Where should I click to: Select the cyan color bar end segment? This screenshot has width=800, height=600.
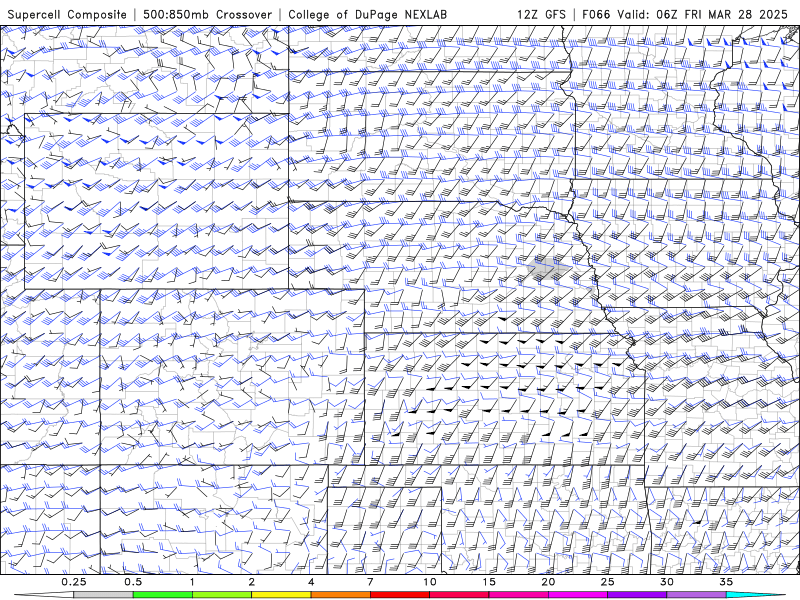[755, 595]
